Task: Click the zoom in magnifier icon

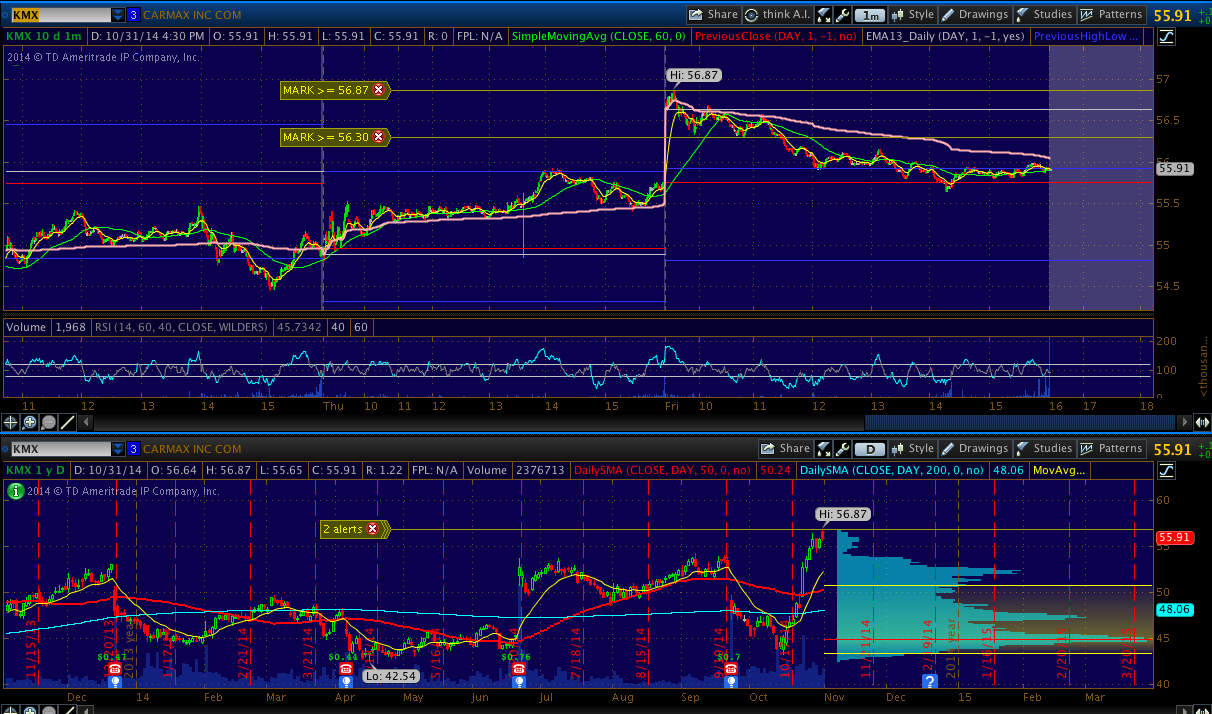Action: [x=29, y=422]
